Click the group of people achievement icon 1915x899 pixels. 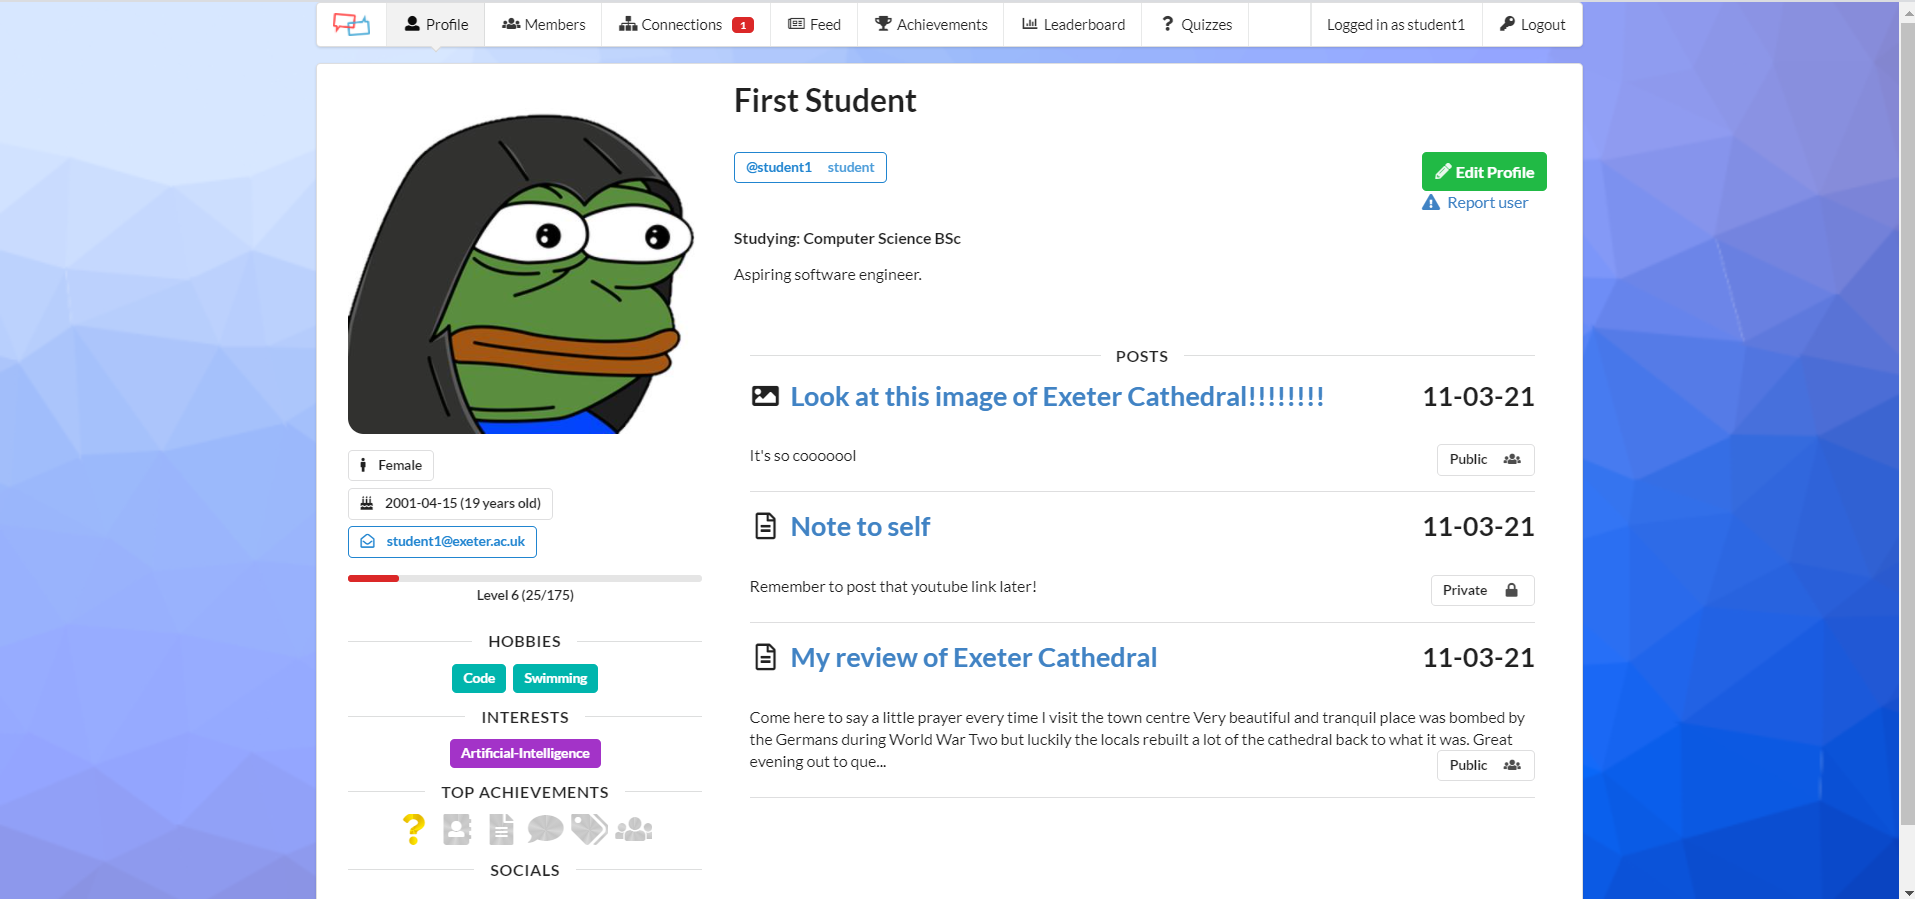[634, 829]
